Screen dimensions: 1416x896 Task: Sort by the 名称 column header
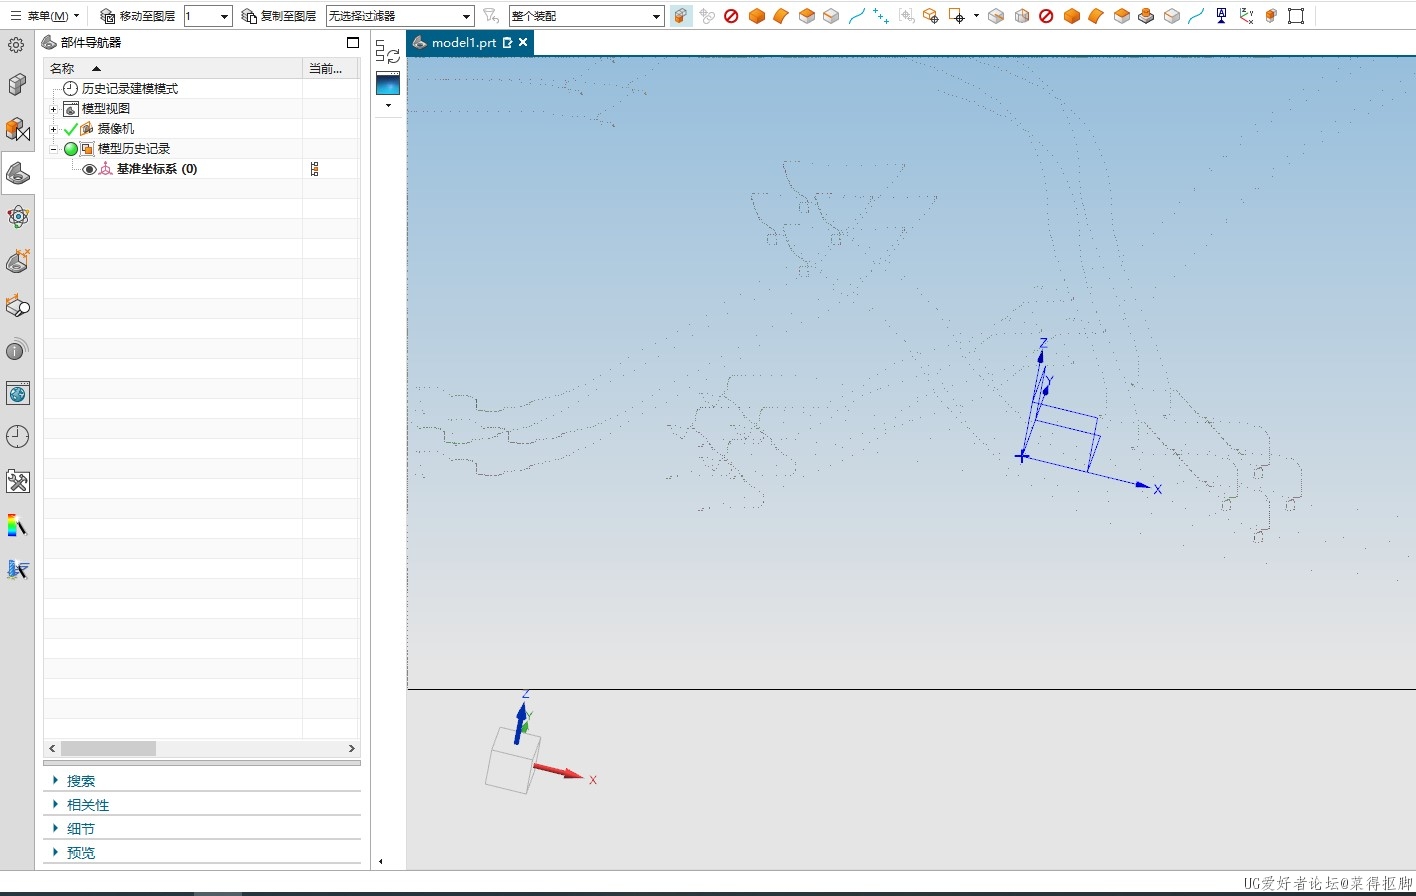172,68
